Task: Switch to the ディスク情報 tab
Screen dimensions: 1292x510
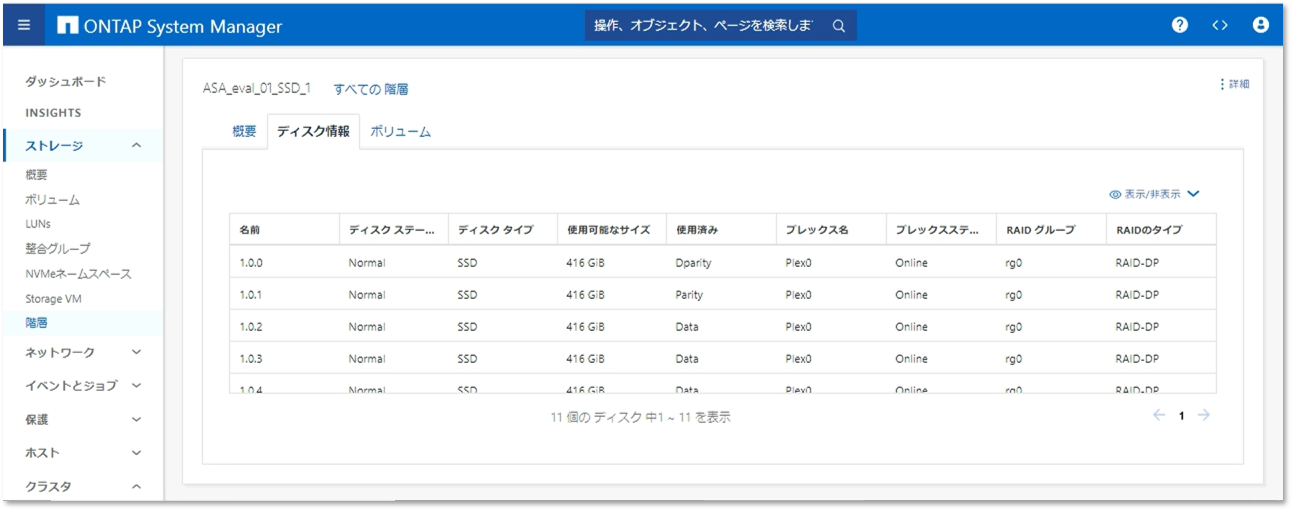Action: point(313,131)
